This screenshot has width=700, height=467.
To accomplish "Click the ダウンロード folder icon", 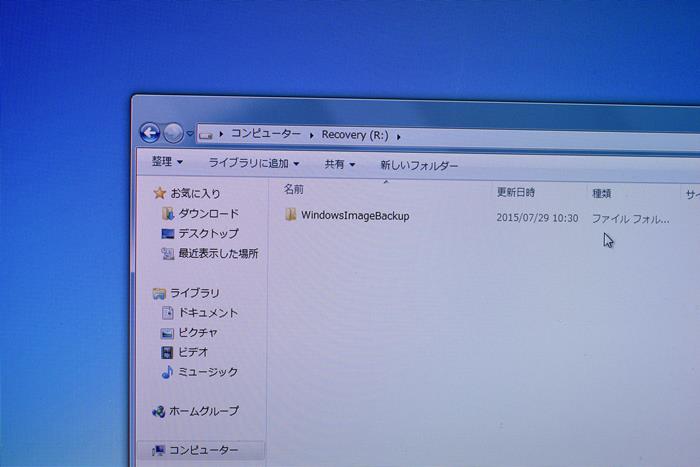I will (167, 213).
